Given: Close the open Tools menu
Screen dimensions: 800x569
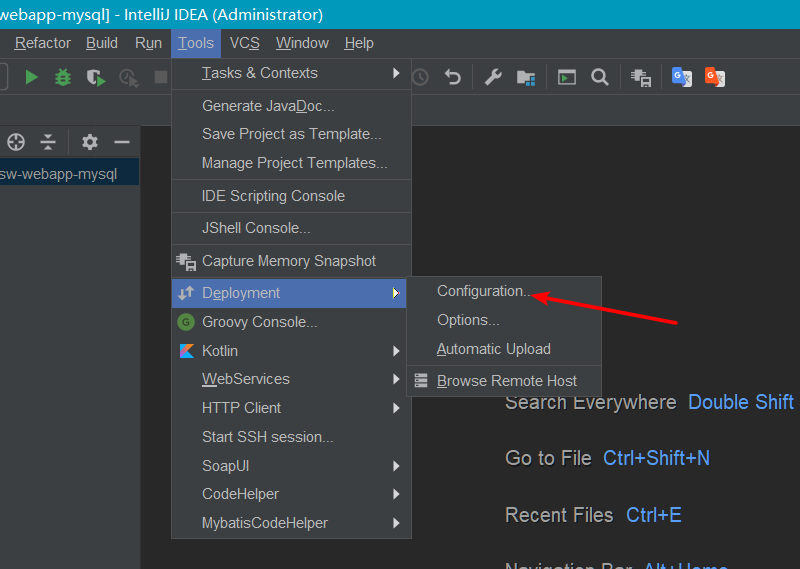Looking at the screenshot, I should click(x=196, y=43).
